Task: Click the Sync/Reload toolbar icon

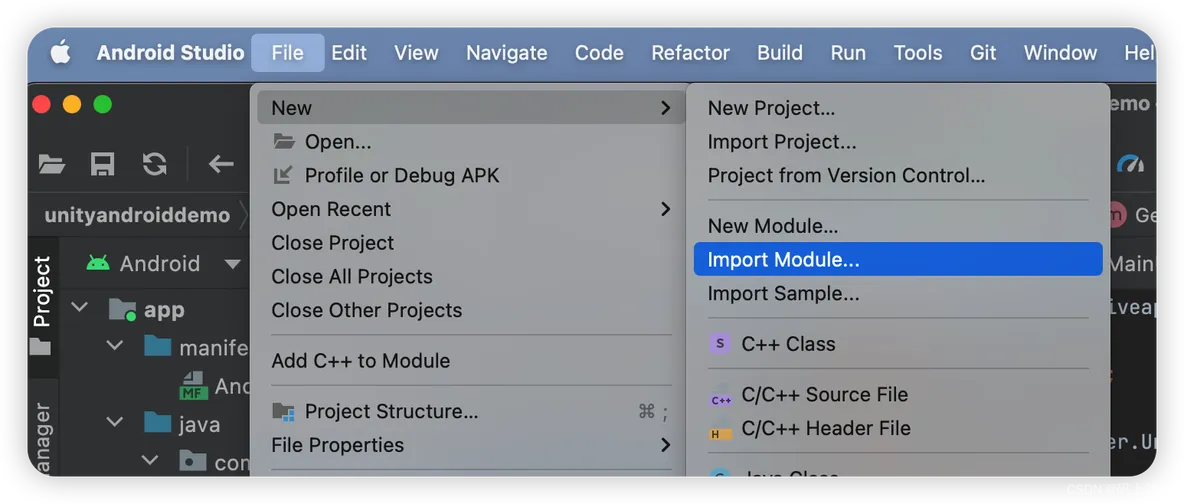Action: click(x=155, y=164)
